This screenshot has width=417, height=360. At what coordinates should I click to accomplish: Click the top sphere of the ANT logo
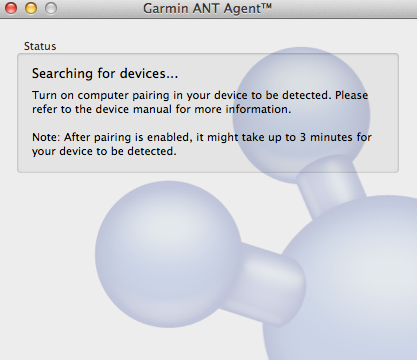pyautogui.click(x=301, y=115)
